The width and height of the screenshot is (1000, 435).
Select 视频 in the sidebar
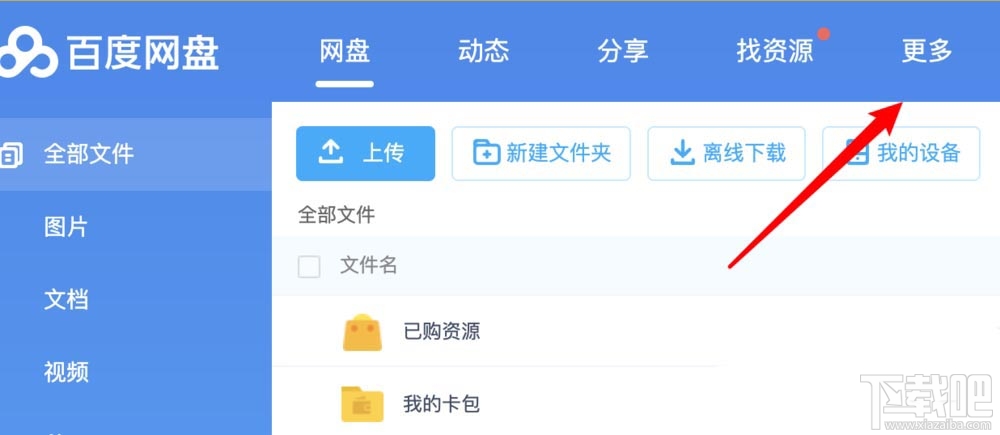pos(66,372)
